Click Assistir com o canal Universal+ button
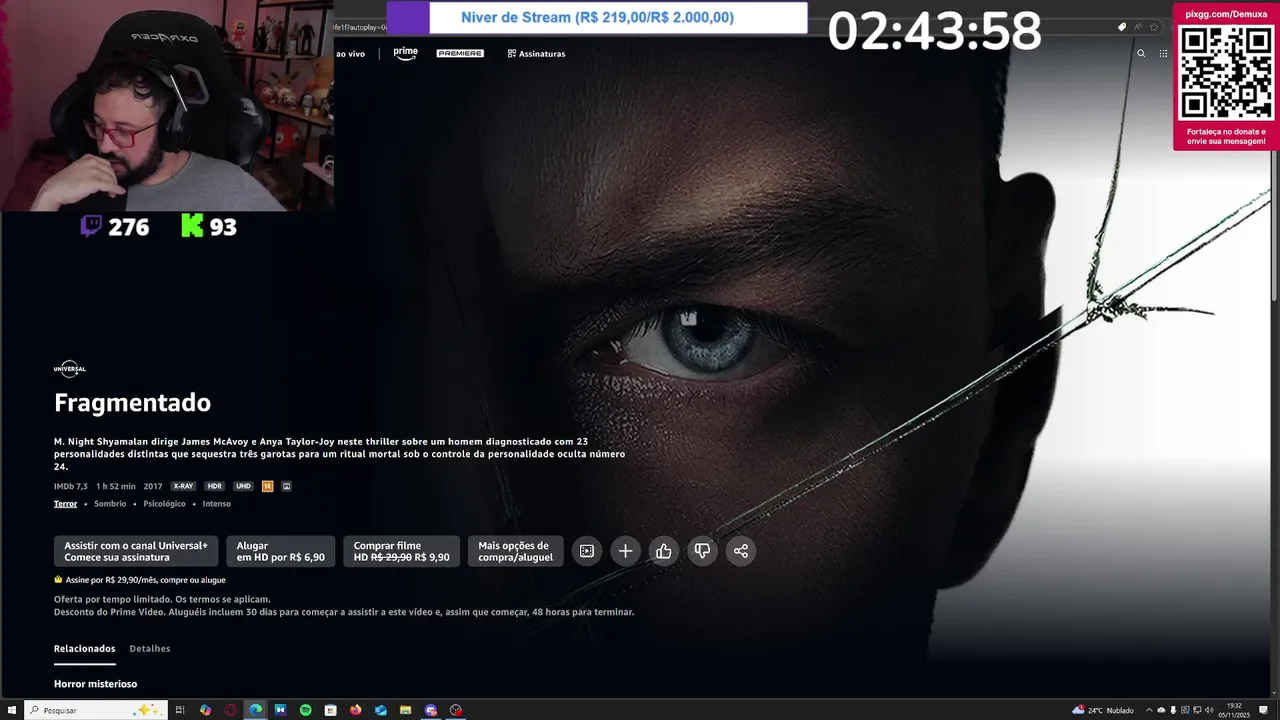 136,551
